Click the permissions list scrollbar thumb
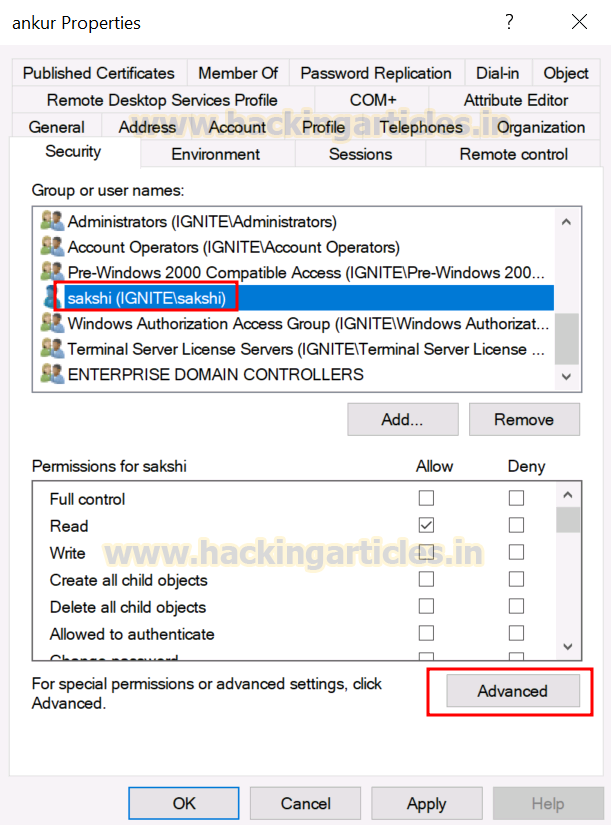This screenshot has width=611, height=825. coord(568,520)
